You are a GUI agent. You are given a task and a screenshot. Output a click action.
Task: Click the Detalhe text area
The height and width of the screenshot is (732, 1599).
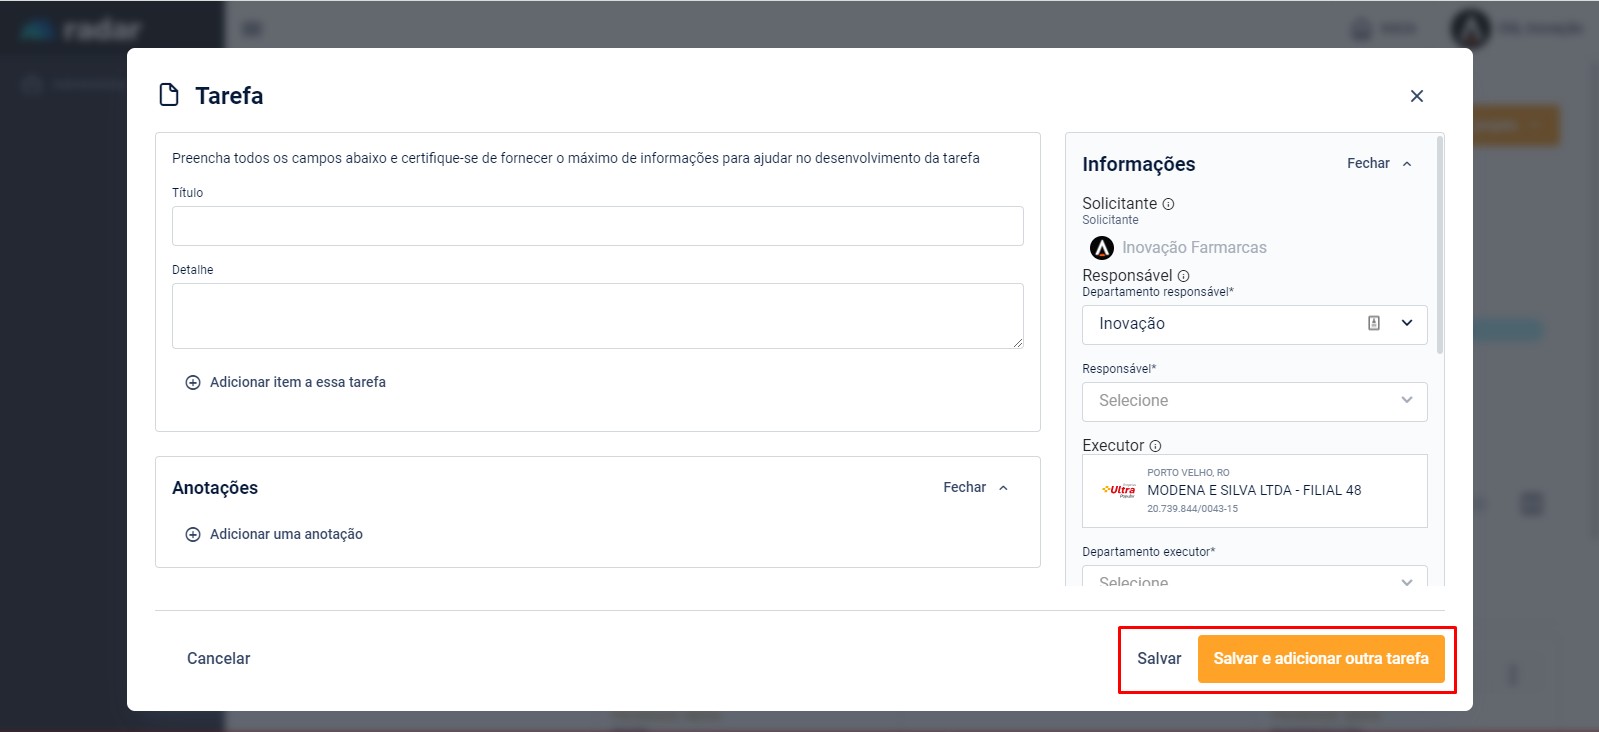click(597, 316)
